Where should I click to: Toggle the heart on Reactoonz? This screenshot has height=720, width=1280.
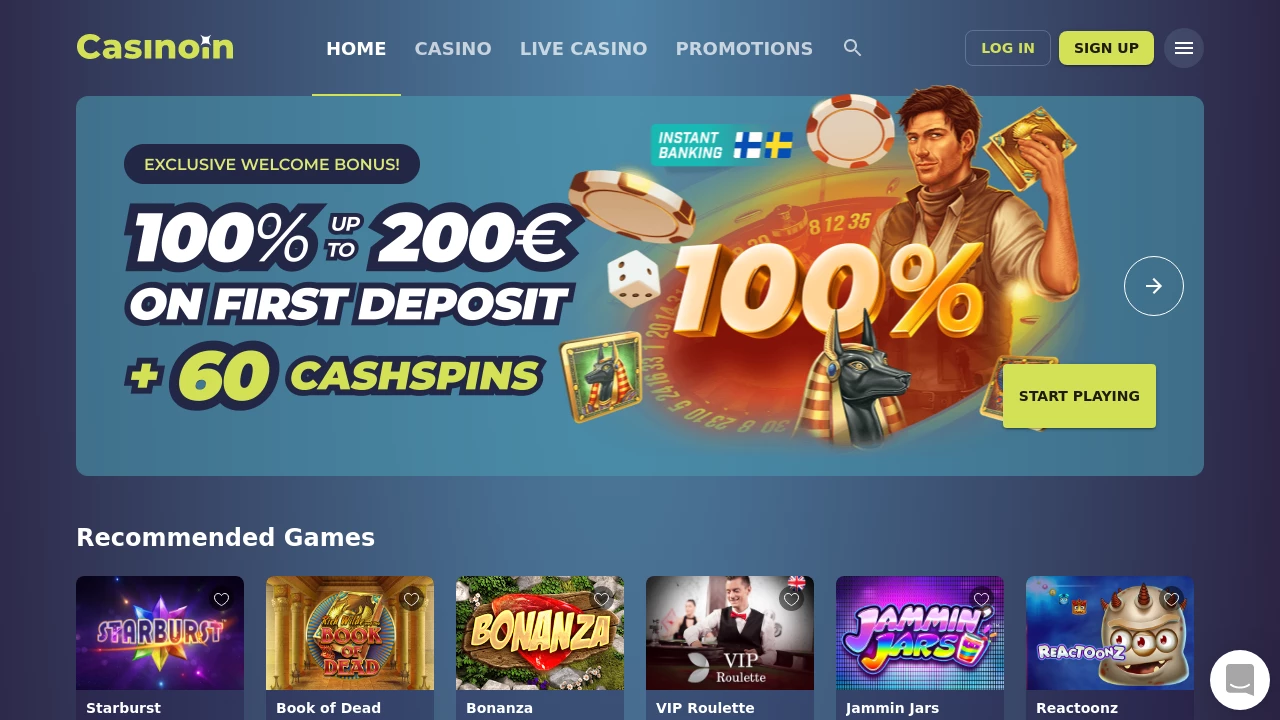click(1172, 599)
